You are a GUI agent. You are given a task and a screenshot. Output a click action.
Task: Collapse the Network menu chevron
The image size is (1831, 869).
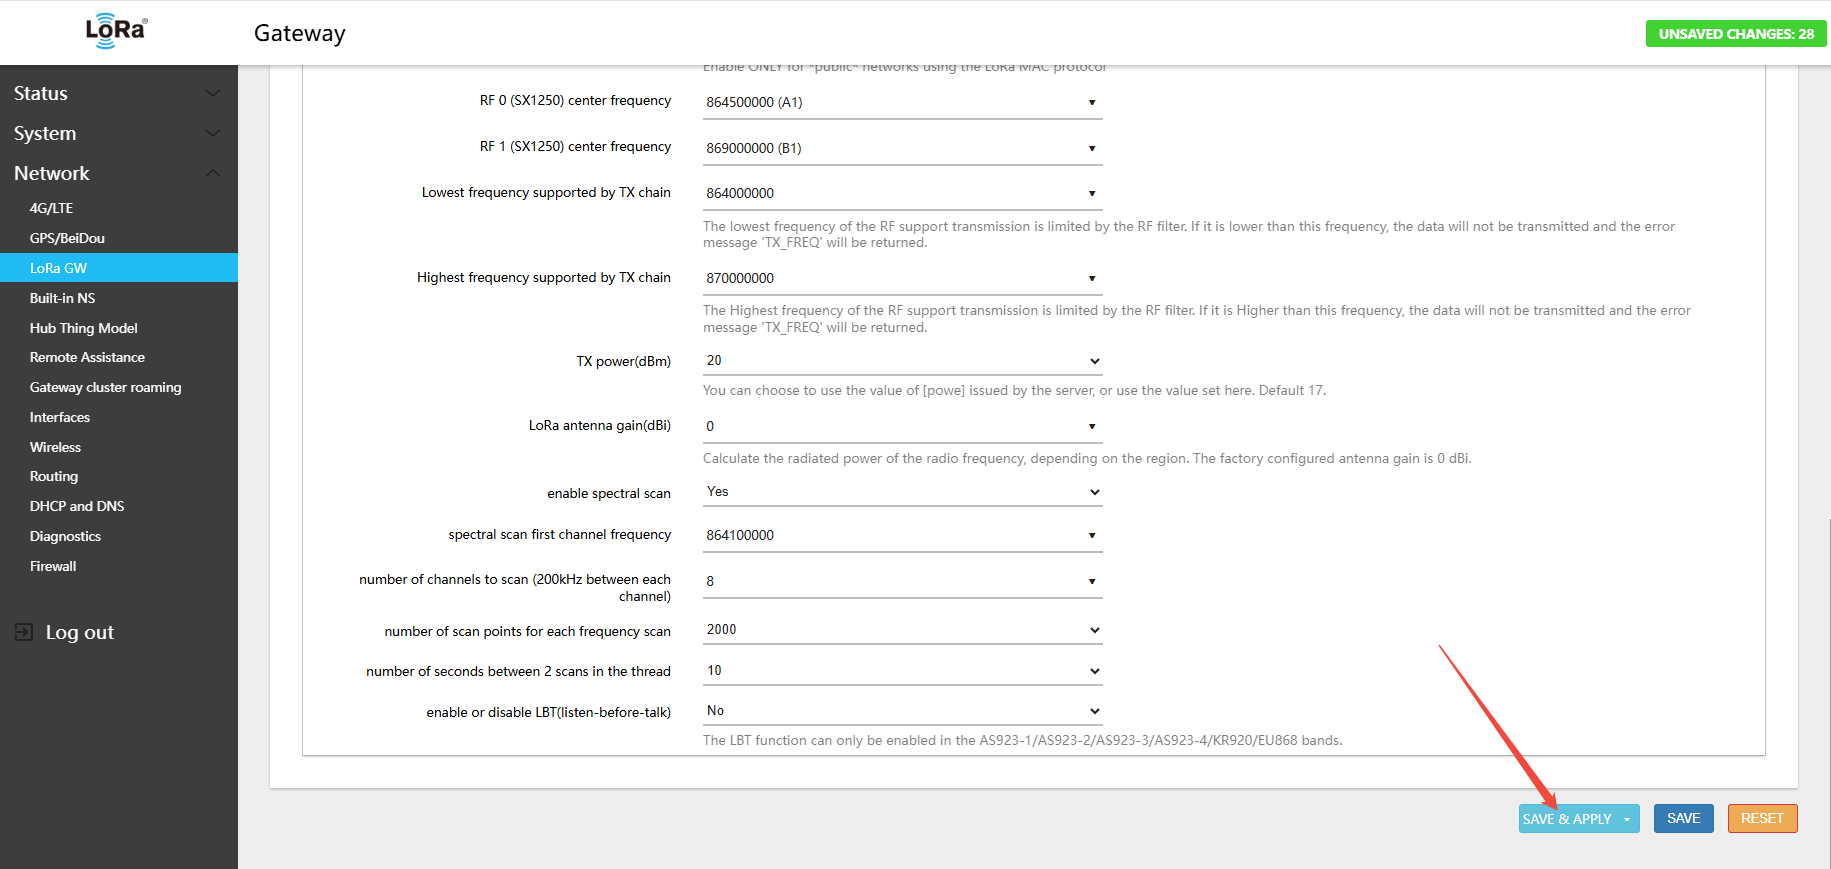point(212,173)
